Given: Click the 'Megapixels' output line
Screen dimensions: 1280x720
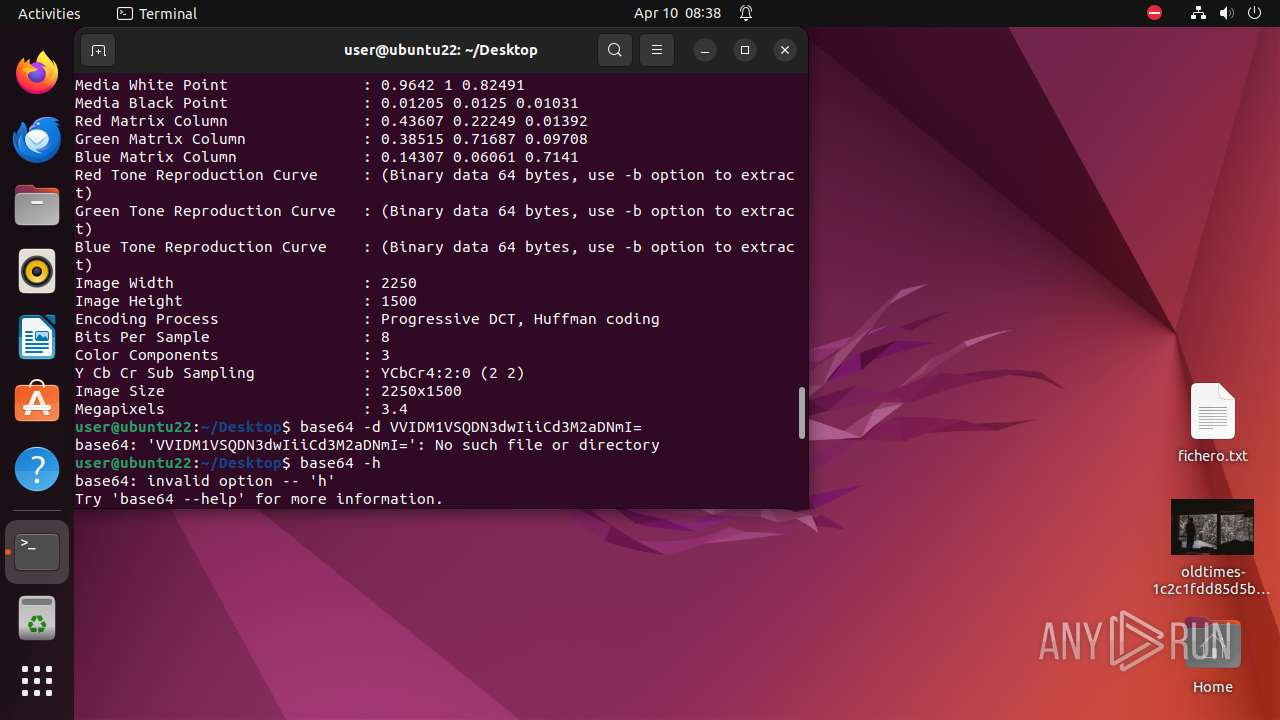Looking at the screenshot, I should pyautogui.click(x=241, y=409).
